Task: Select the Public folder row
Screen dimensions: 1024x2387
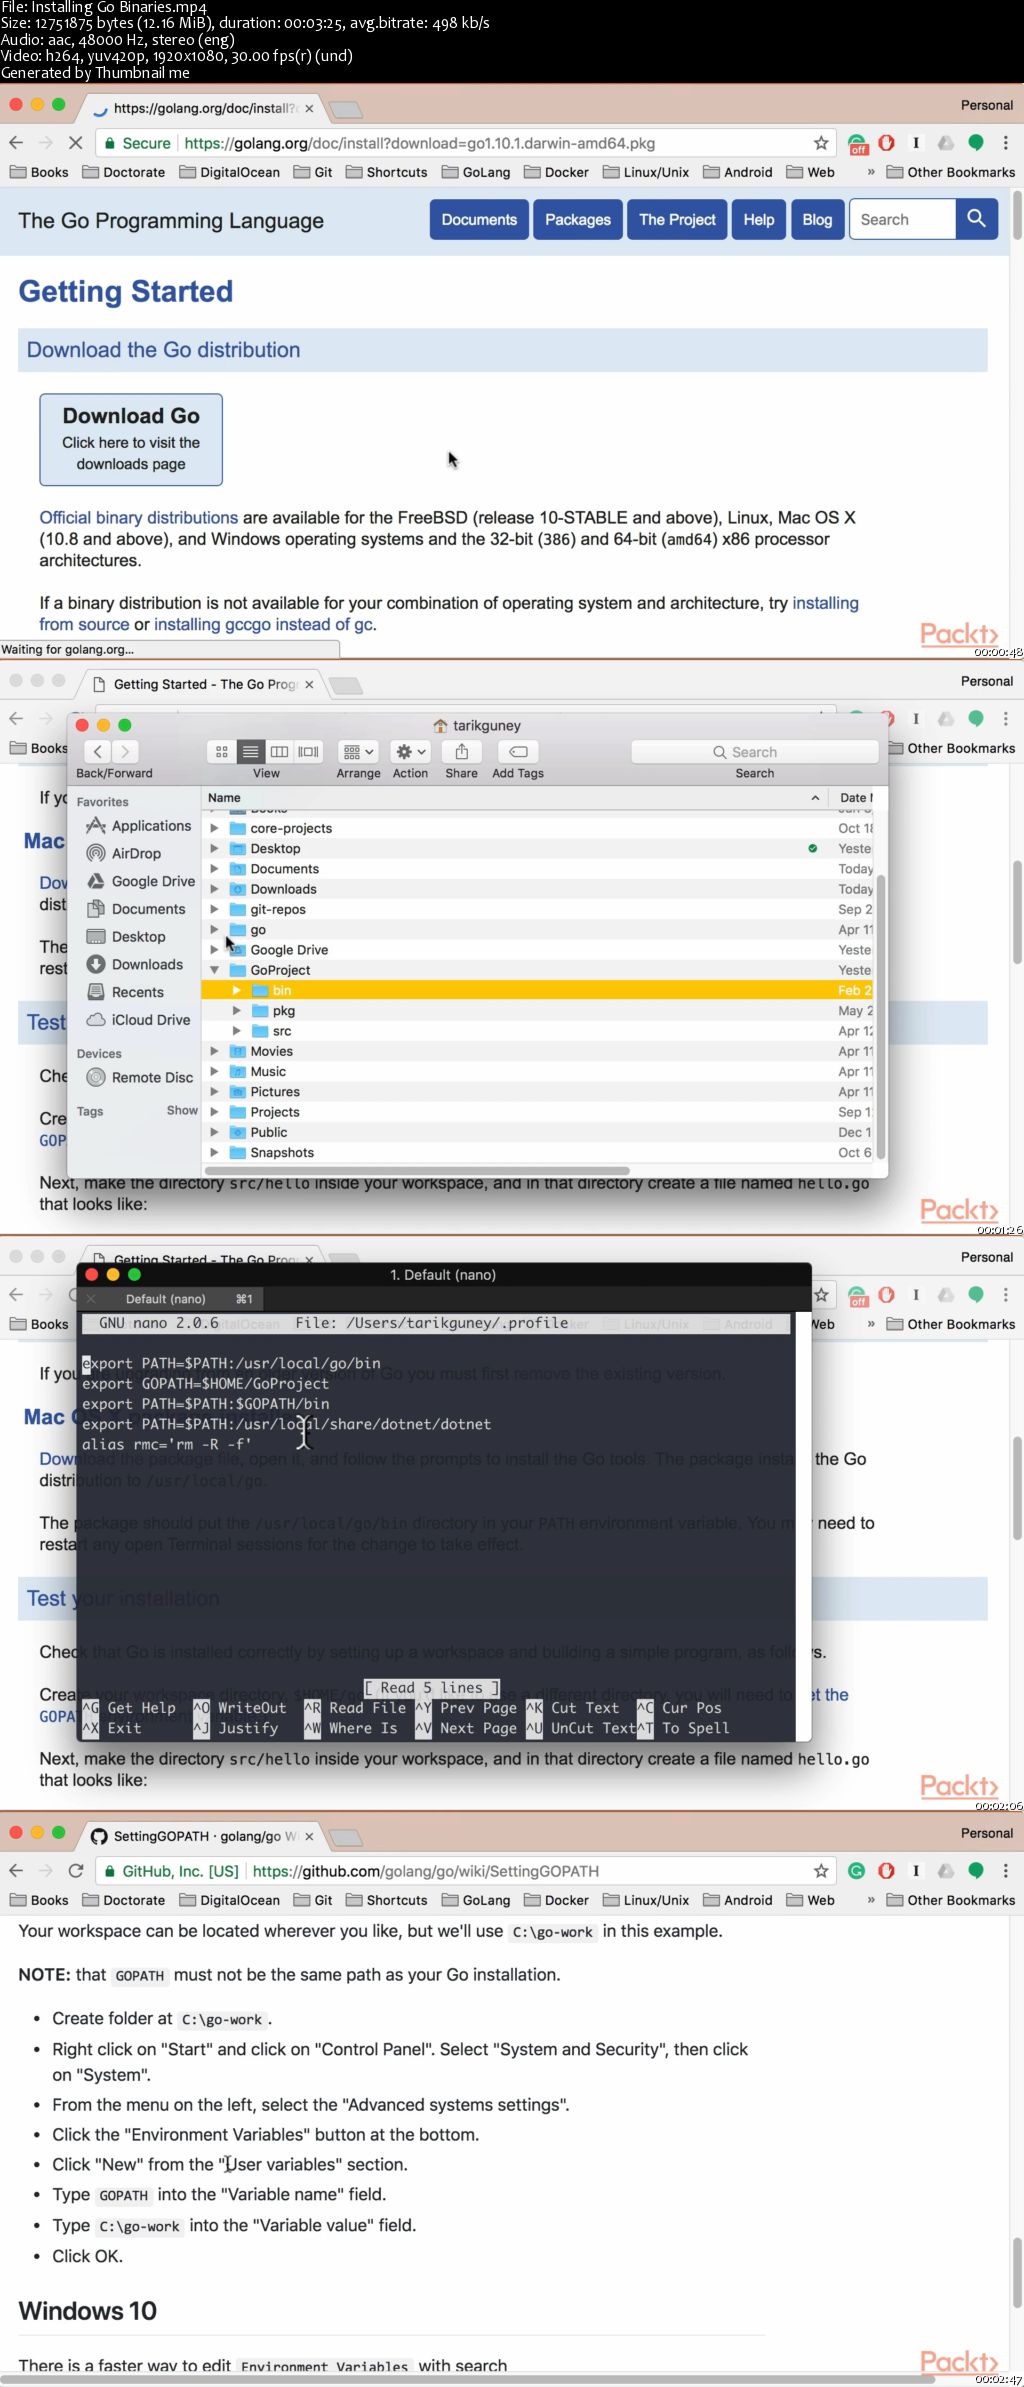Action: (538, 1132)
